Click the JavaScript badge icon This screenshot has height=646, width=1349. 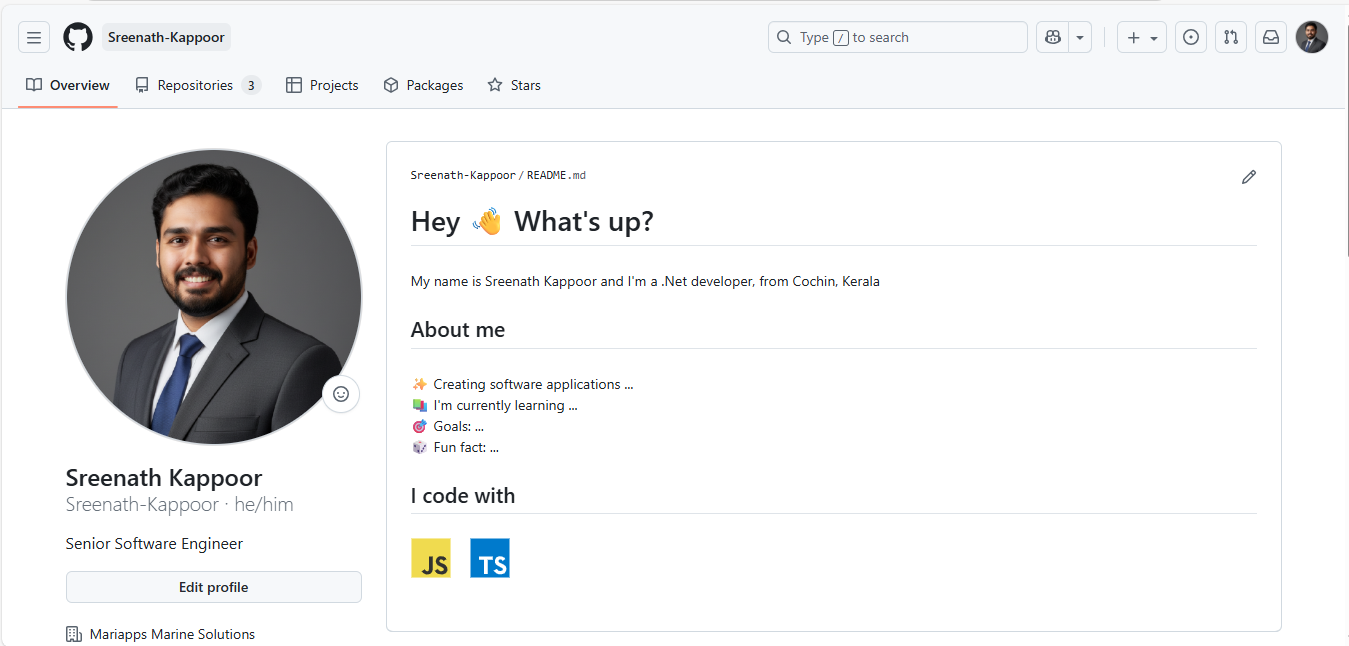(x=431, y=558)
